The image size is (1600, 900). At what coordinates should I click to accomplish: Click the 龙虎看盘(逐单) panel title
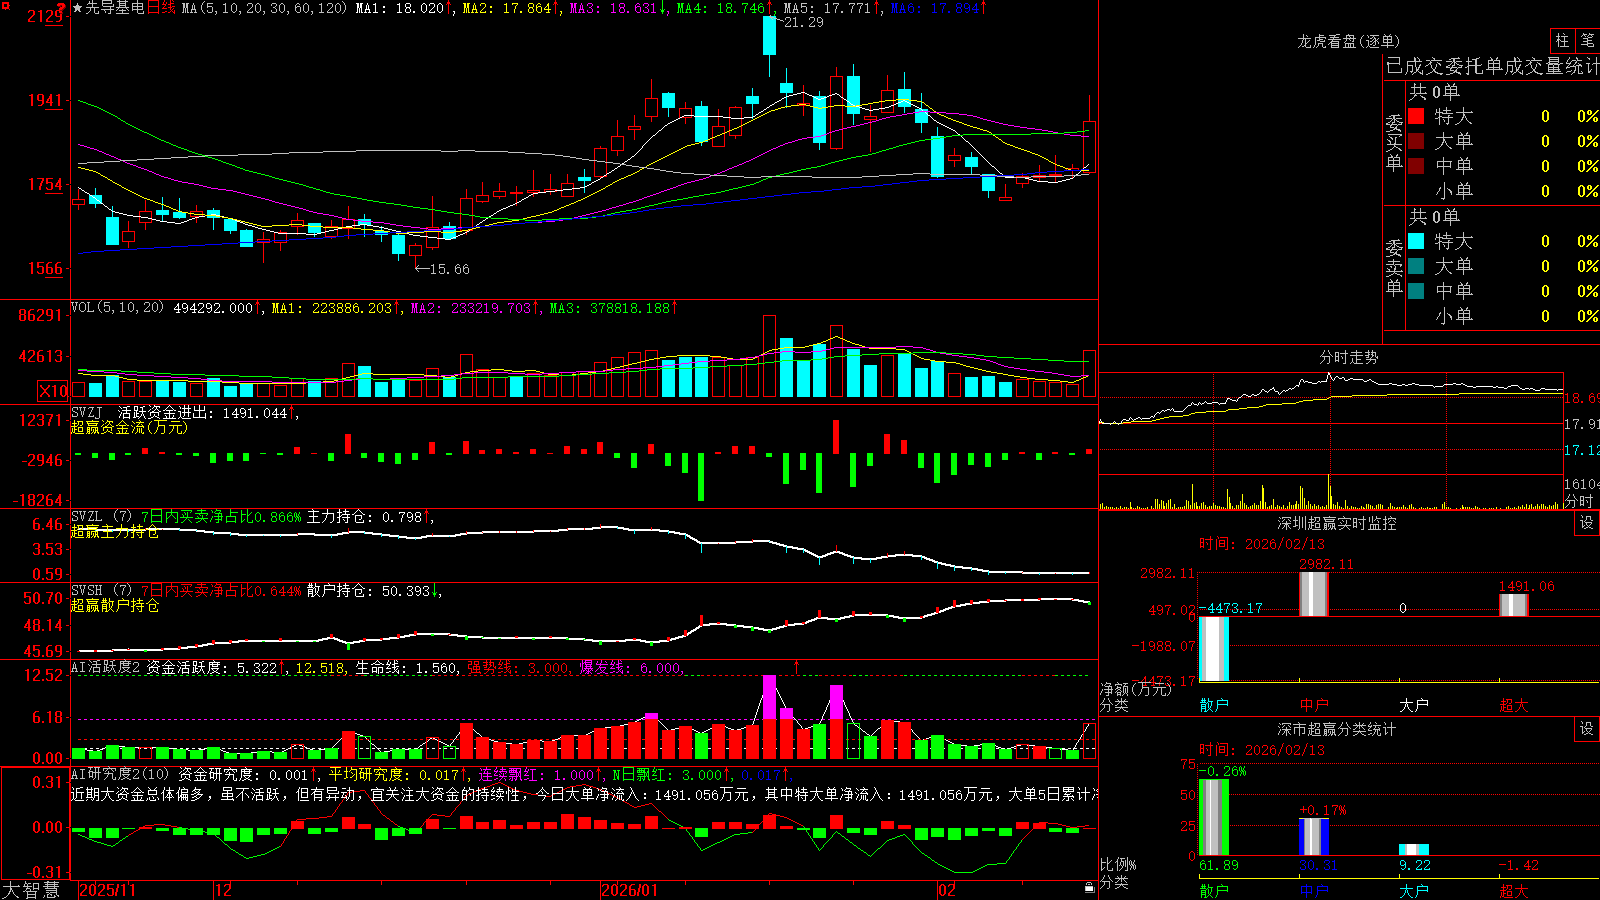point(1348,41)
